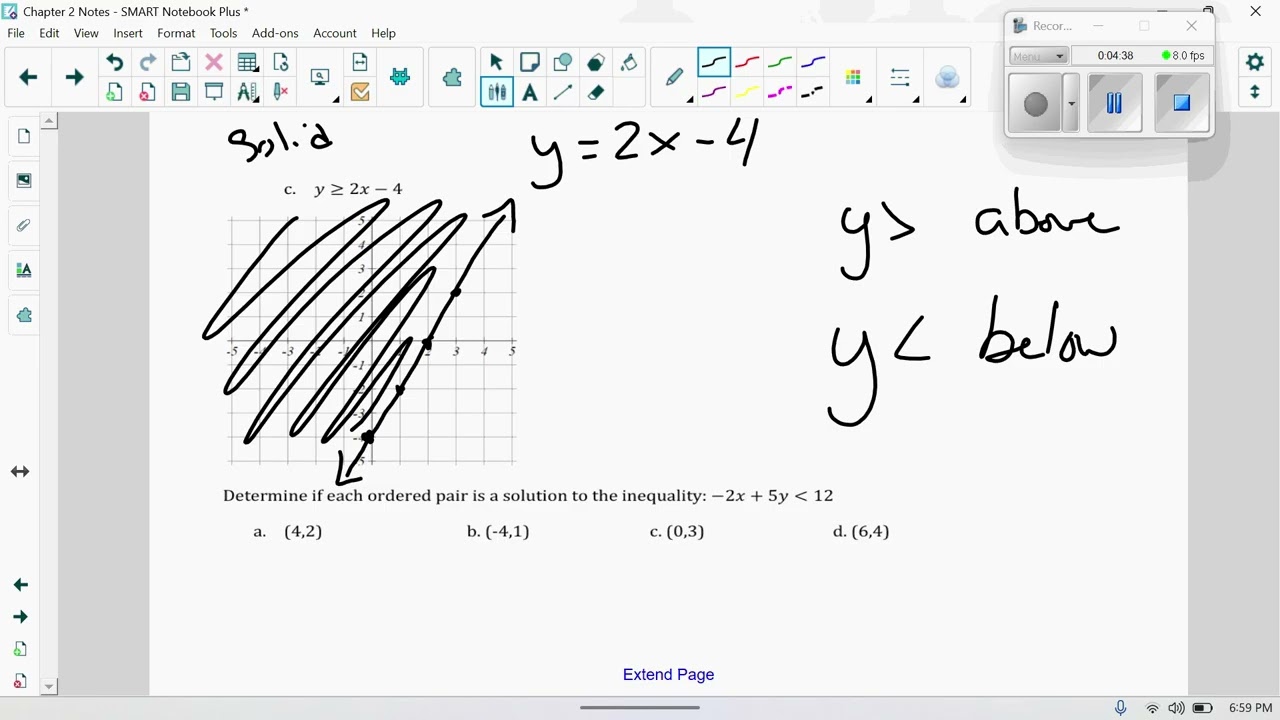Undo the last action
The image size is (1280, 720).
click(x=114, y=63)
